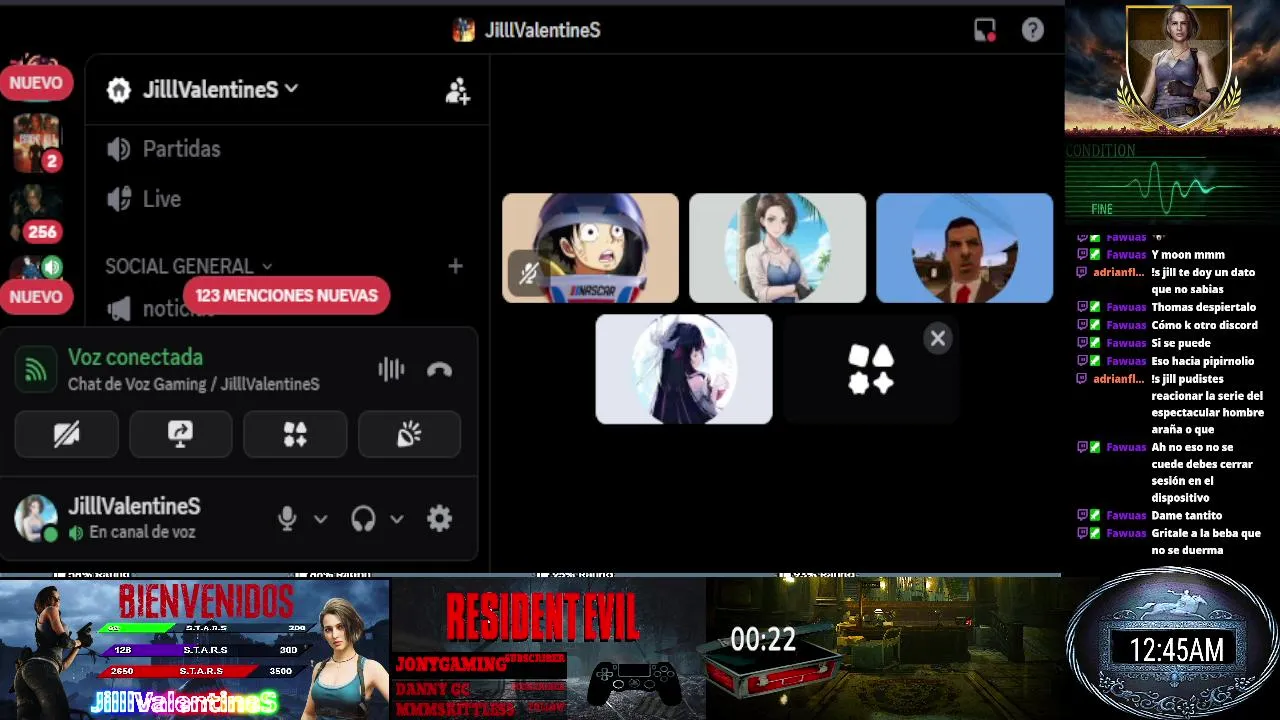The image size is (1280, 720).
Task: Open User Settings gear
Action: tap(439, 518)
